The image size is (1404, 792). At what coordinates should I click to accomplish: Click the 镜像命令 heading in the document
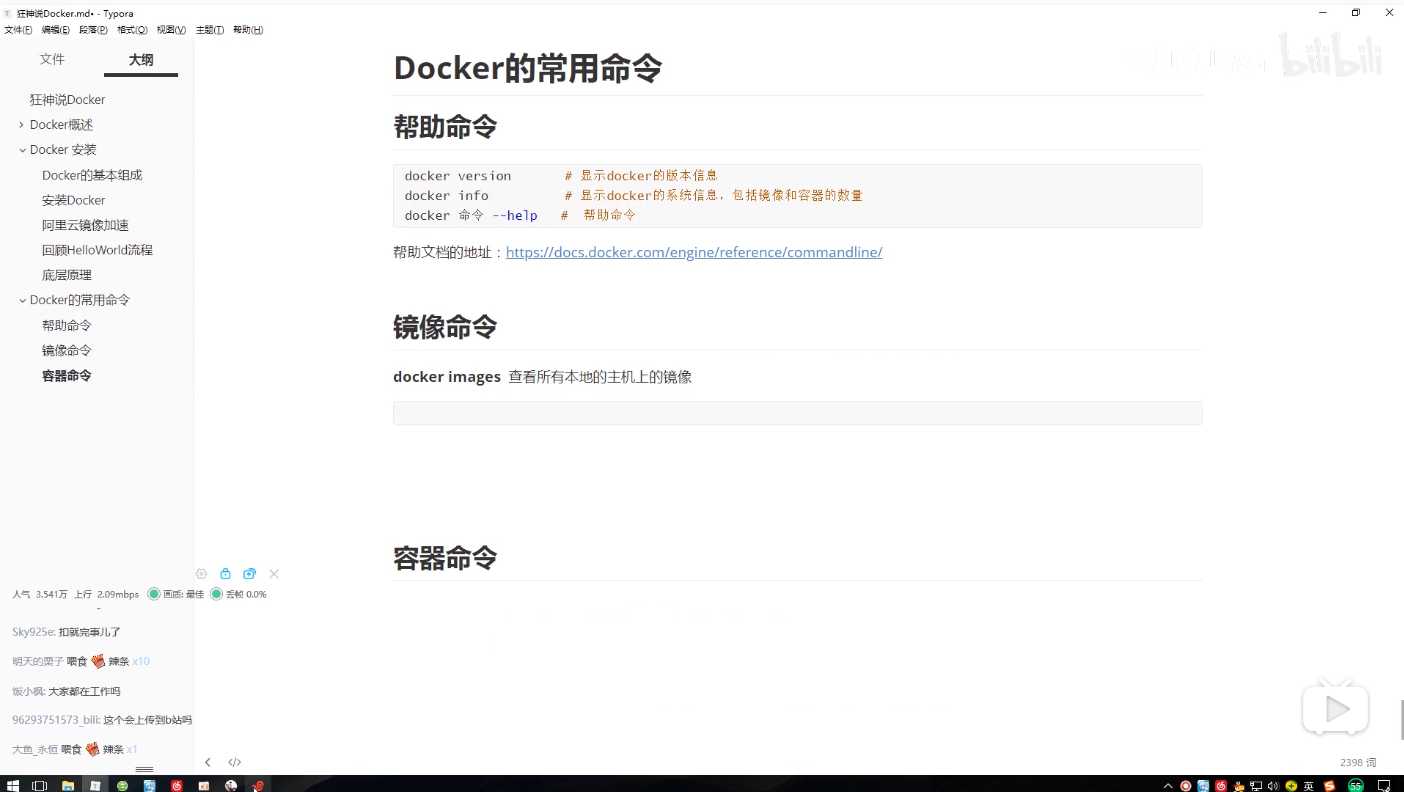(445, 327)
